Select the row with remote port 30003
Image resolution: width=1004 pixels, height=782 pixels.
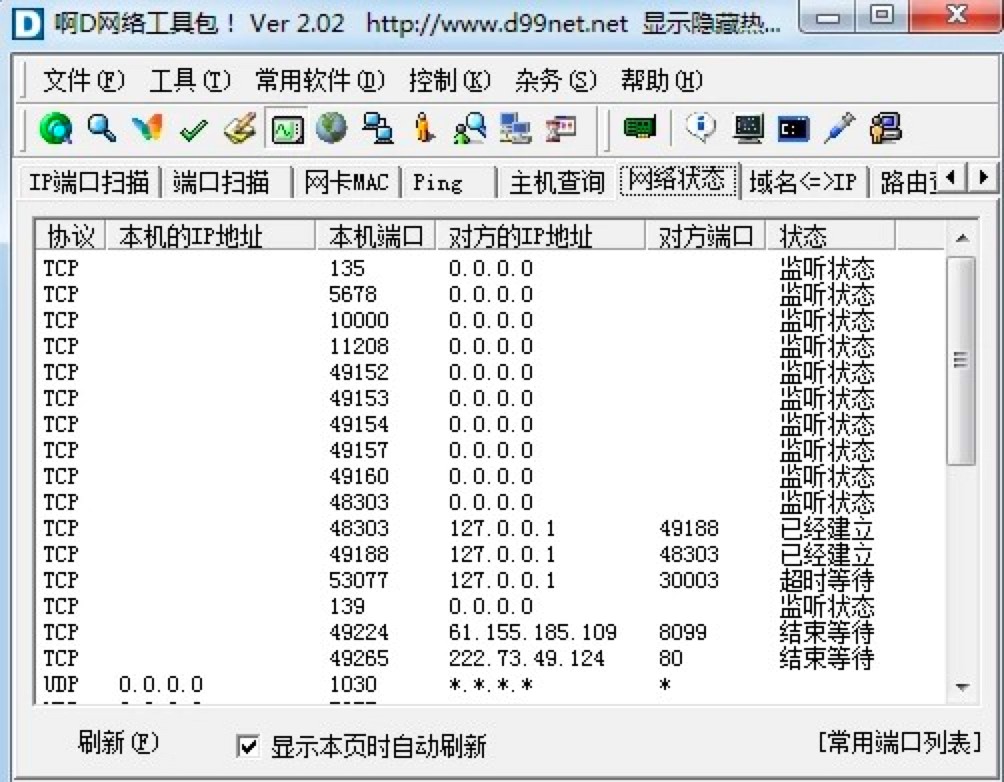tap(490, 580)
